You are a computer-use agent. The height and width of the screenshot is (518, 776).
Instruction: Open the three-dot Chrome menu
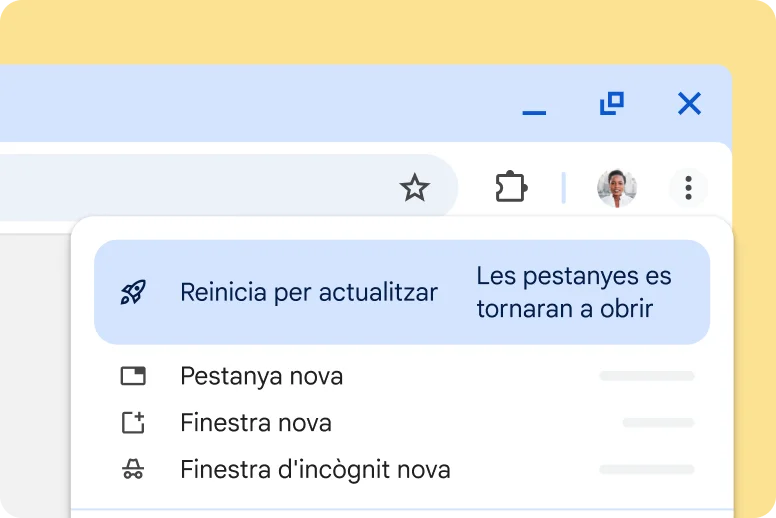coord(688,187)
